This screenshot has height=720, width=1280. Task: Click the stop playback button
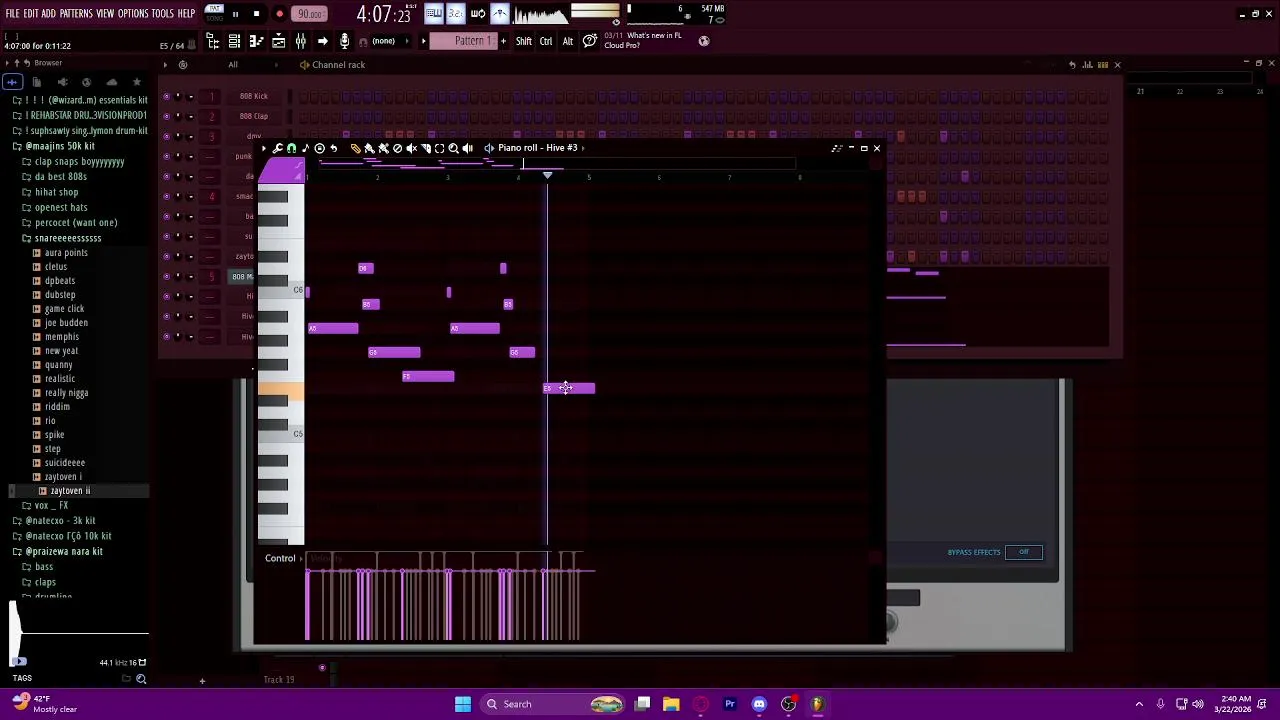[x=256, y=14]
